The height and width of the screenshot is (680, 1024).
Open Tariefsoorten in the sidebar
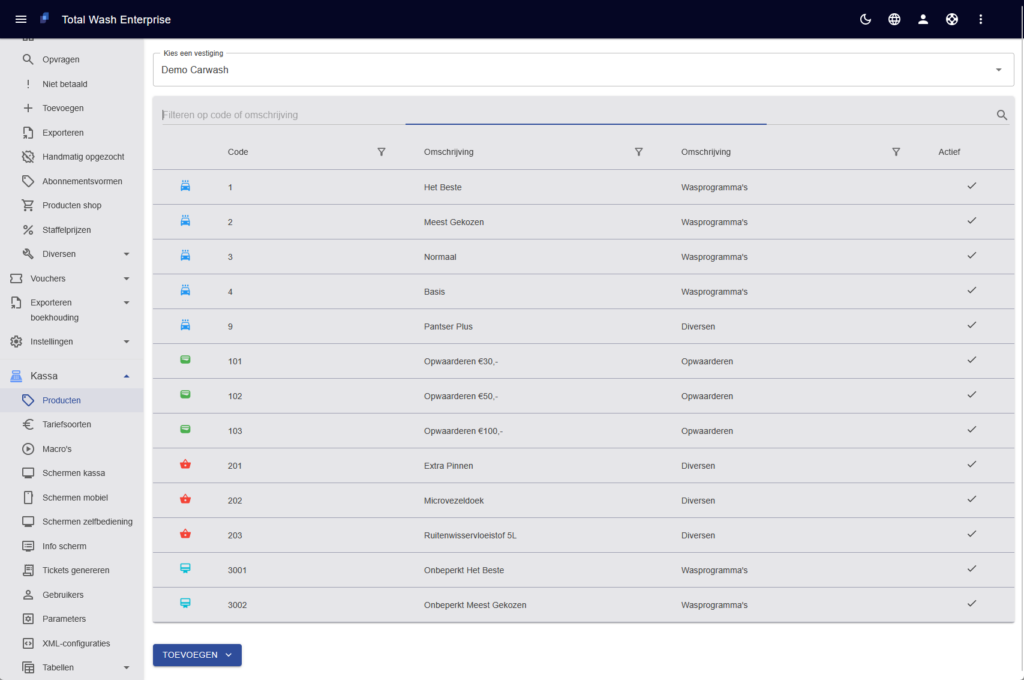coord(67,425)
